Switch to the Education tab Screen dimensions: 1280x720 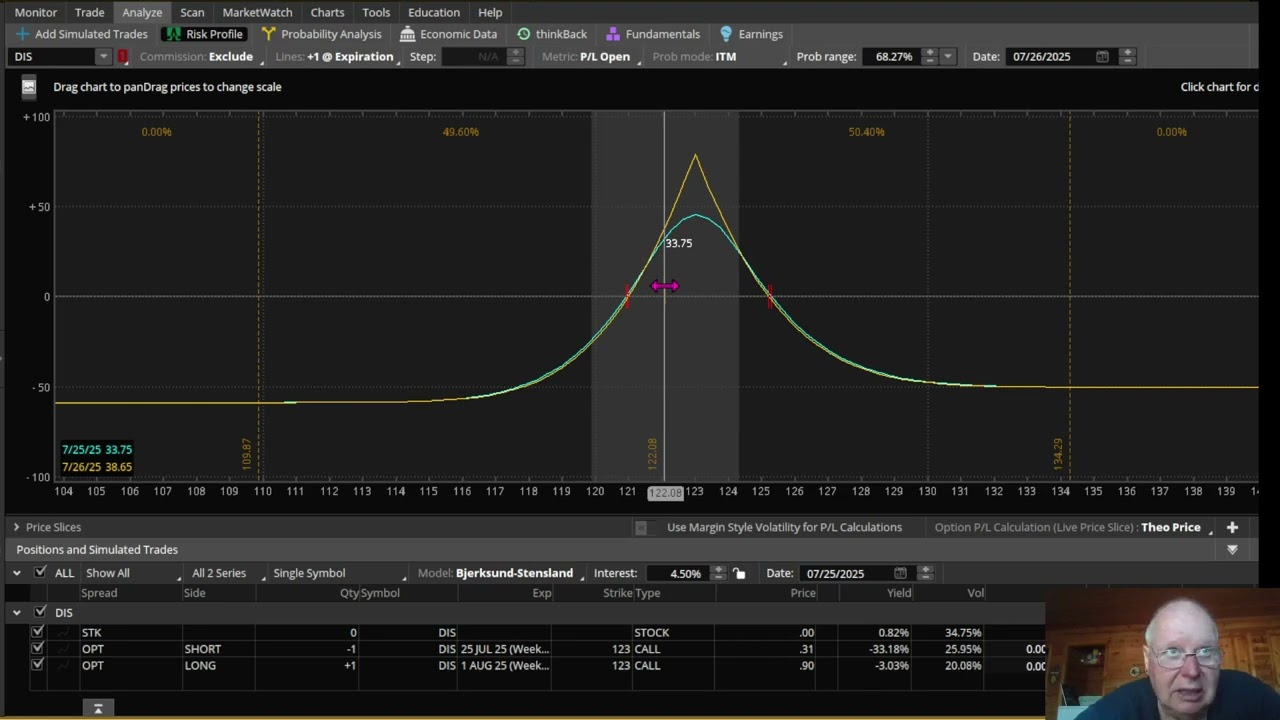[x=434, y=12]
